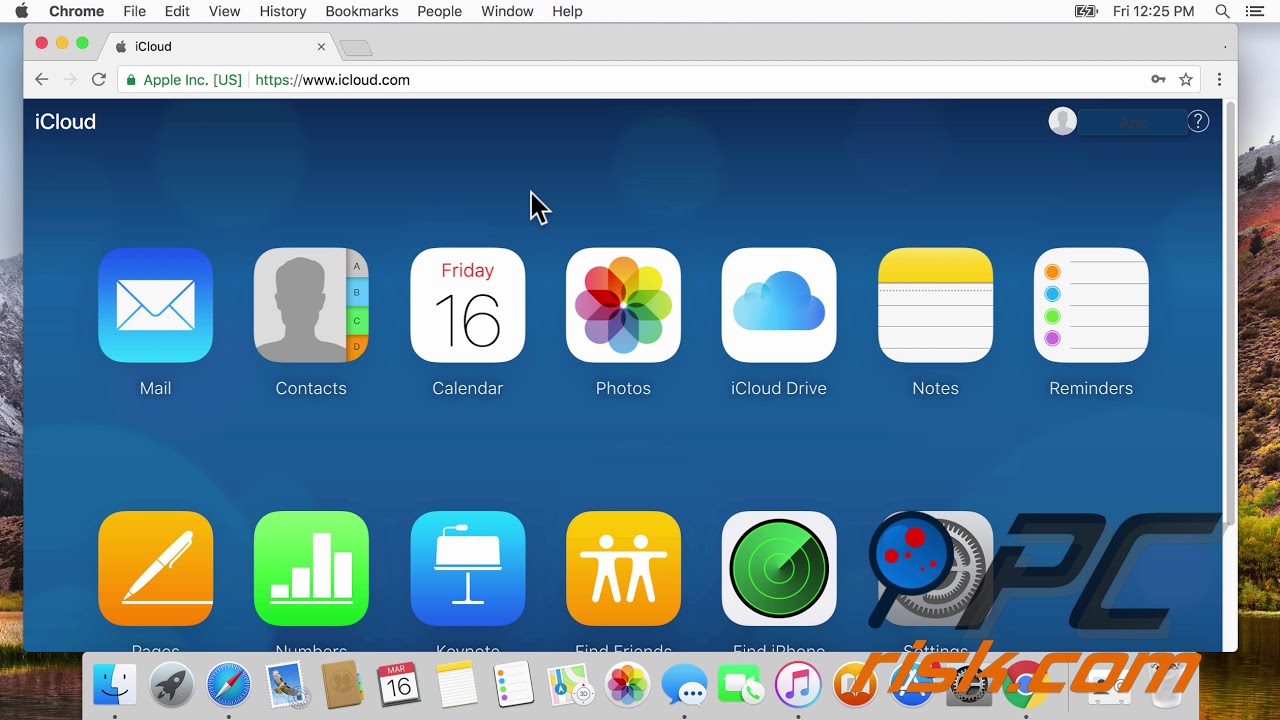Open the History menu
Image resolution: width=1280 pixels, height=720 pixels.
[x=283, y=11]
